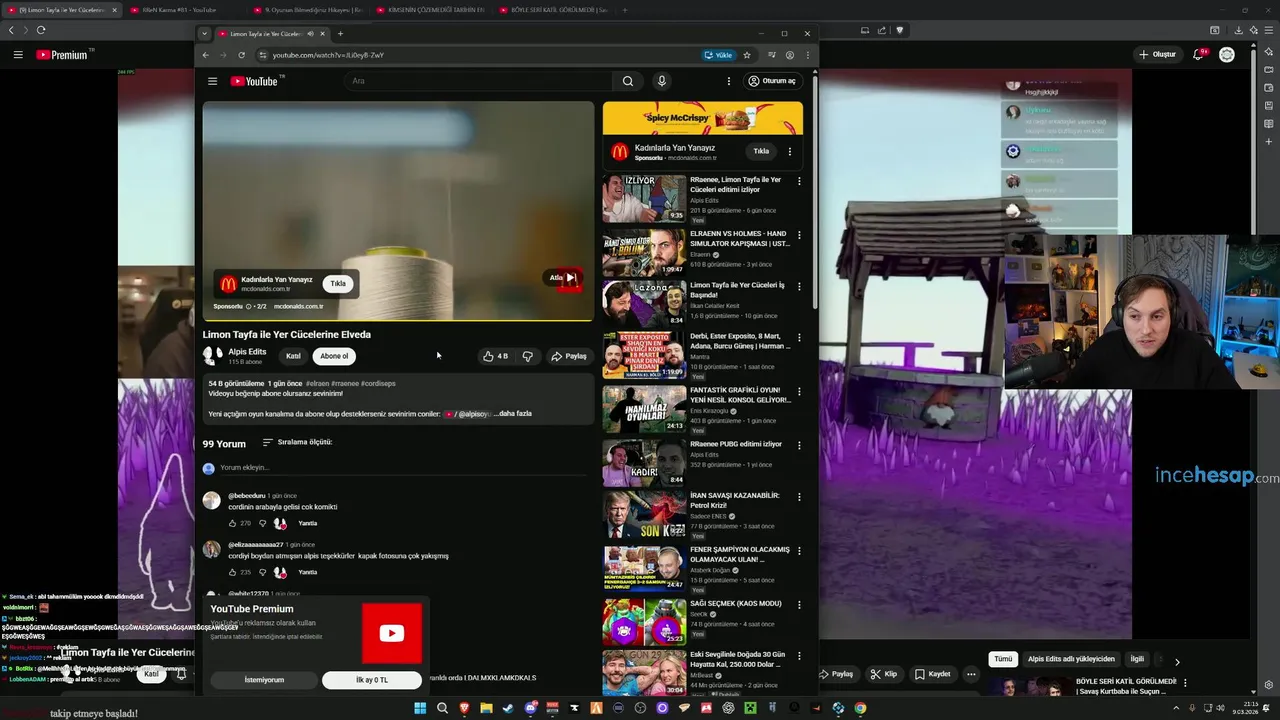
Task: Like @bebeeduru's comment
Action: tap(232, 523)
